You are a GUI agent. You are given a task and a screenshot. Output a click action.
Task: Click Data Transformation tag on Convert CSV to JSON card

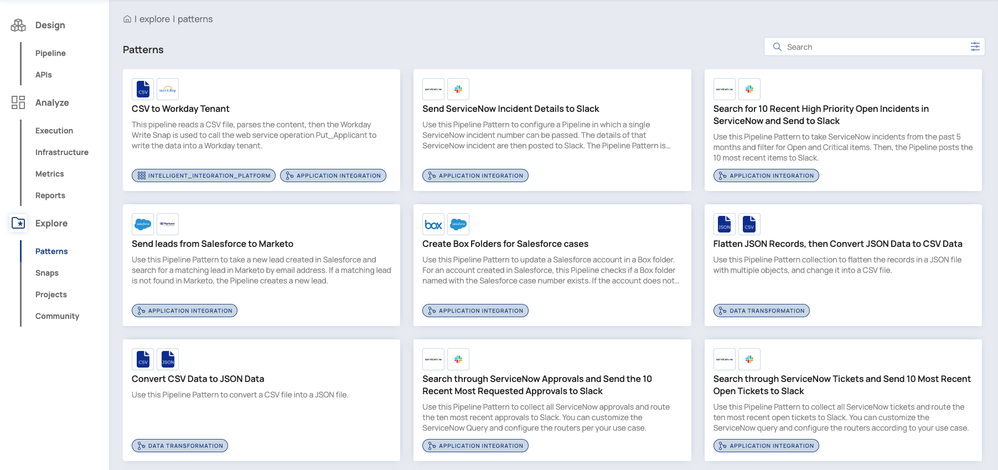179,446
